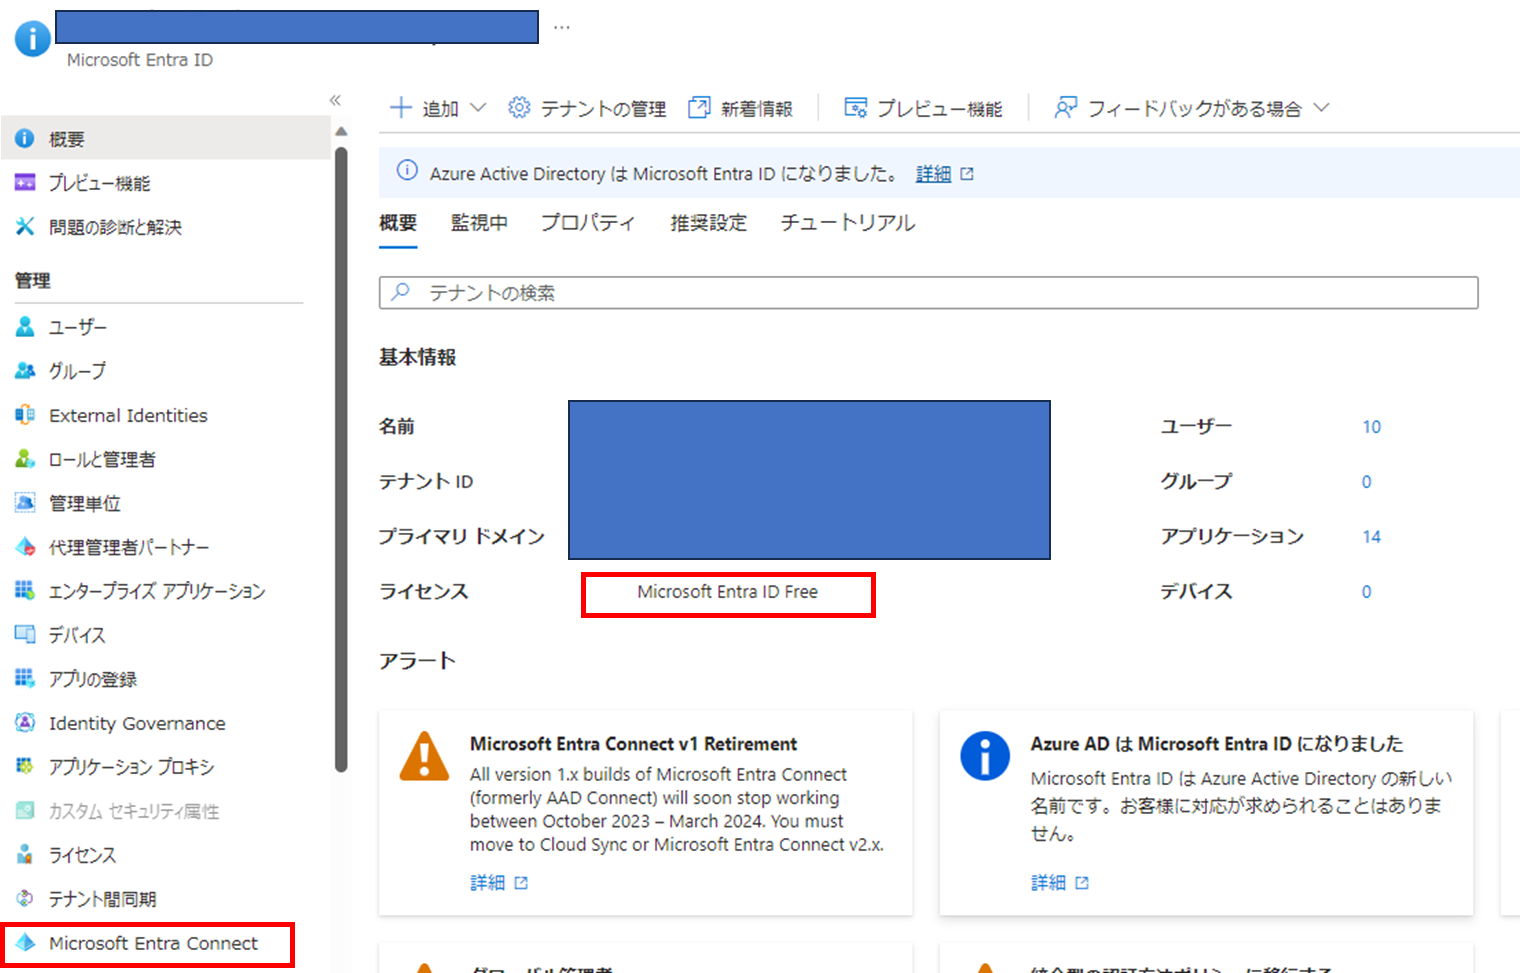1520x973 pixels.
Task: Click the sidebar scroll-up arrow
Action: coord(341,132)
